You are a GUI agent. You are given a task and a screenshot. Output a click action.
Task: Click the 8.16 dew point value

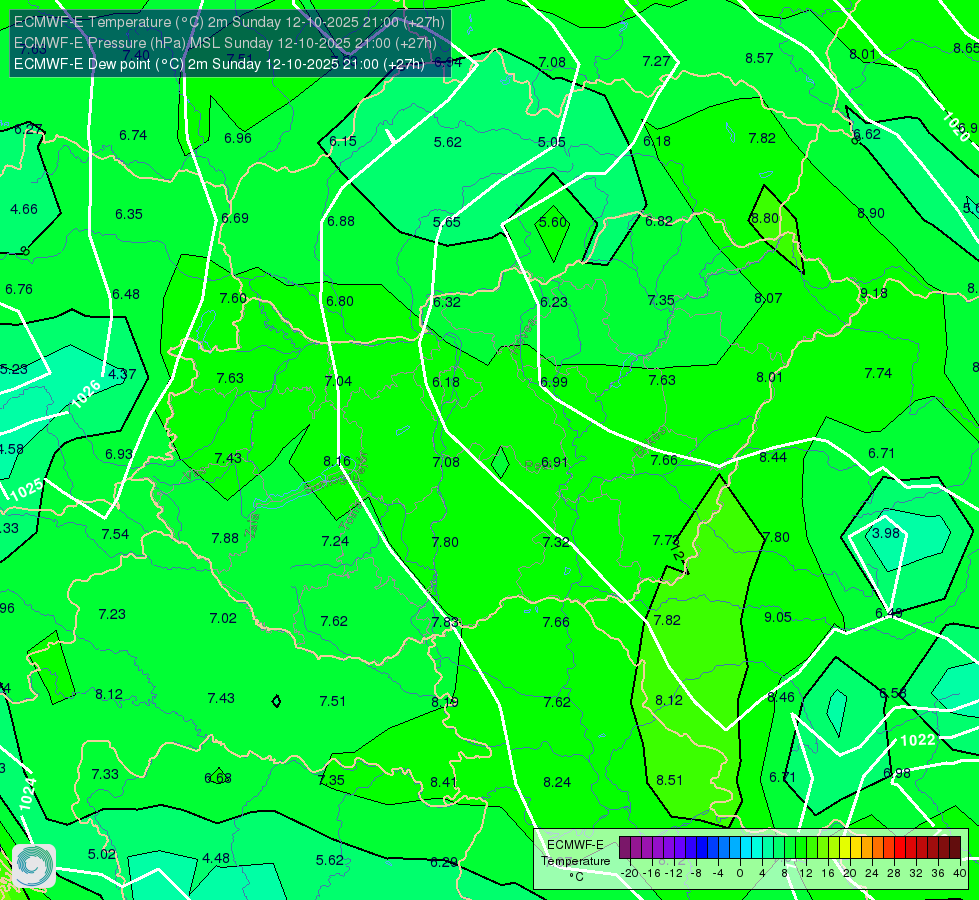[x=337, y=461]
